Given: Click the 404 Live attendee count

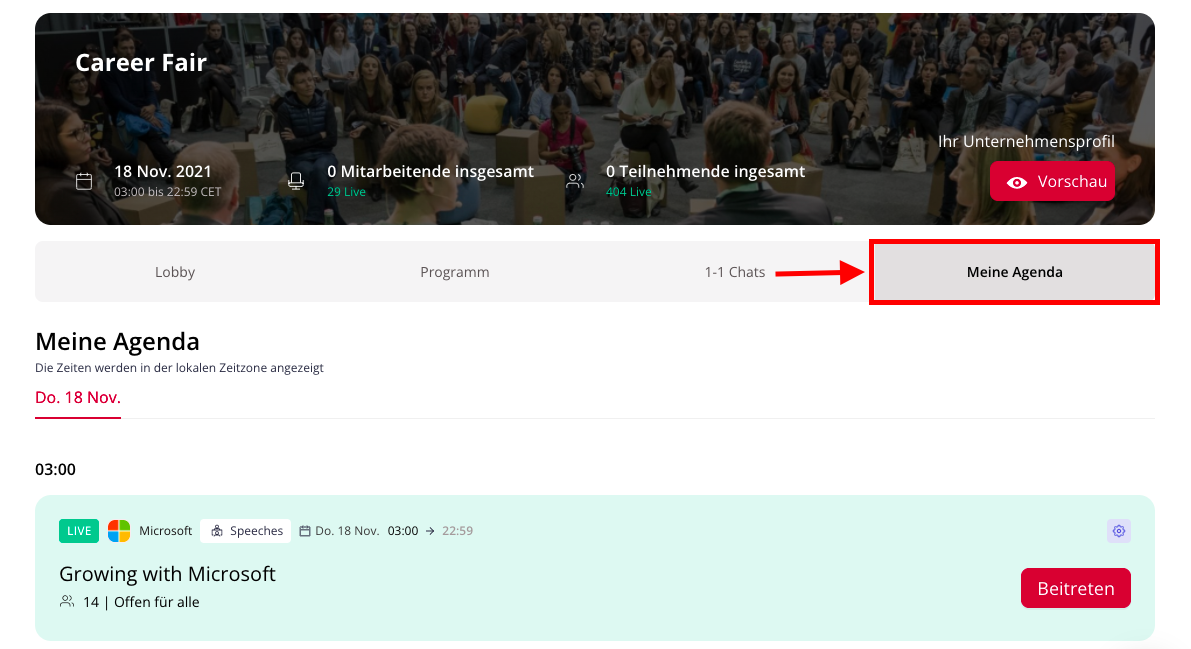Looking at the screenshot, I should pyautogui.click(x=628, y=192).
